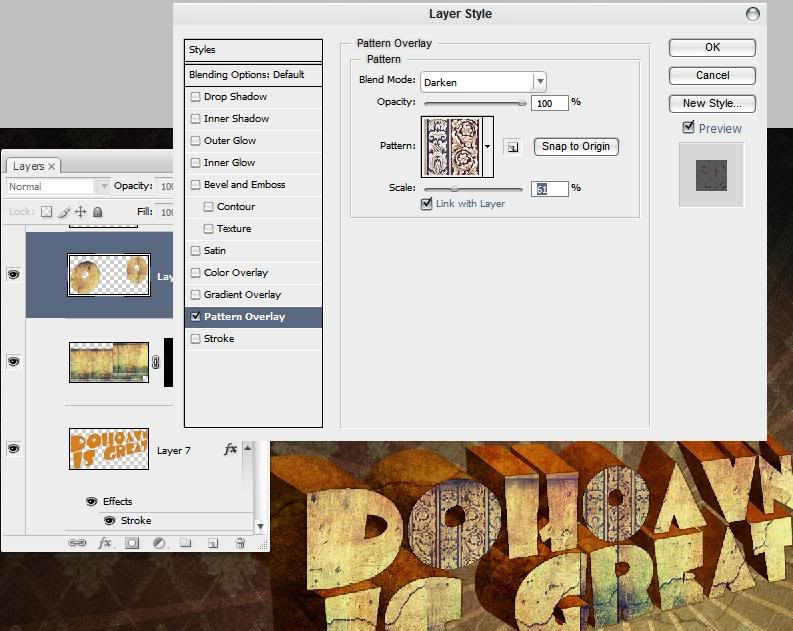
Task: Uncheck the Pattern Overlay checkbox
Action: pyautogui.click(x=195, y=317)
